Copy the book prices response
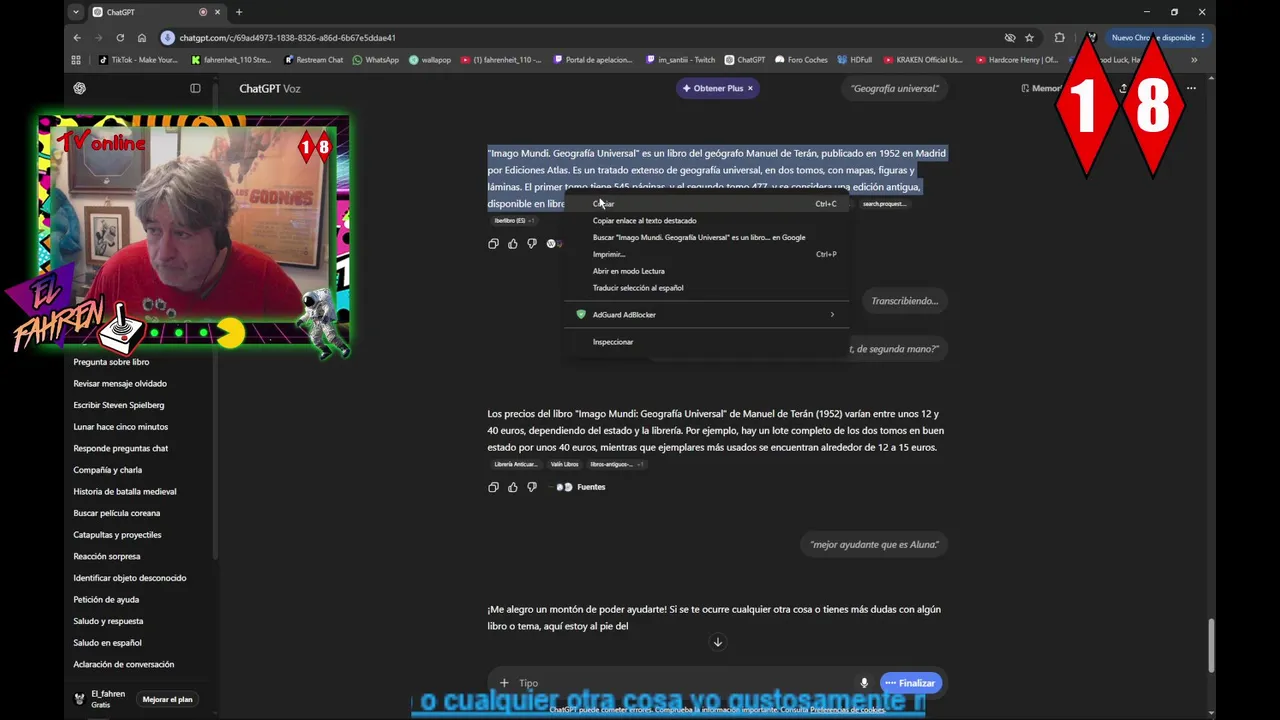Image resolution: width=1280 pixels, height=720 pixels. [x=493, y=487]
